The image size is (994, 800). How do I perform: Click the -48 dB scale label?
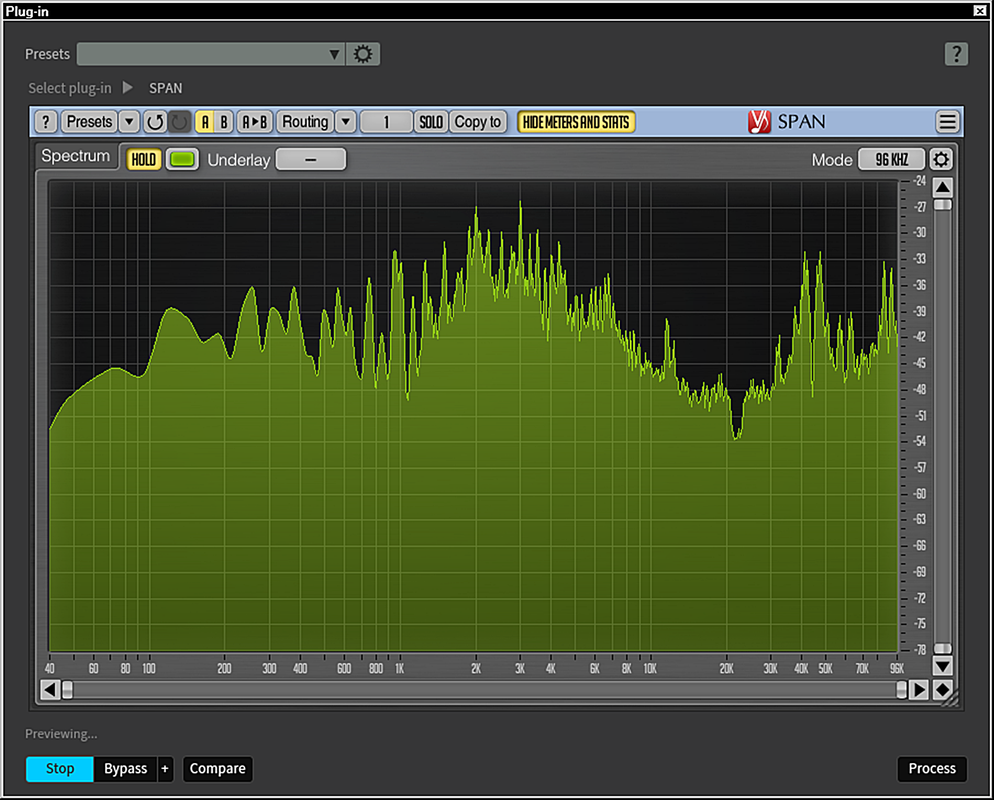920,389
